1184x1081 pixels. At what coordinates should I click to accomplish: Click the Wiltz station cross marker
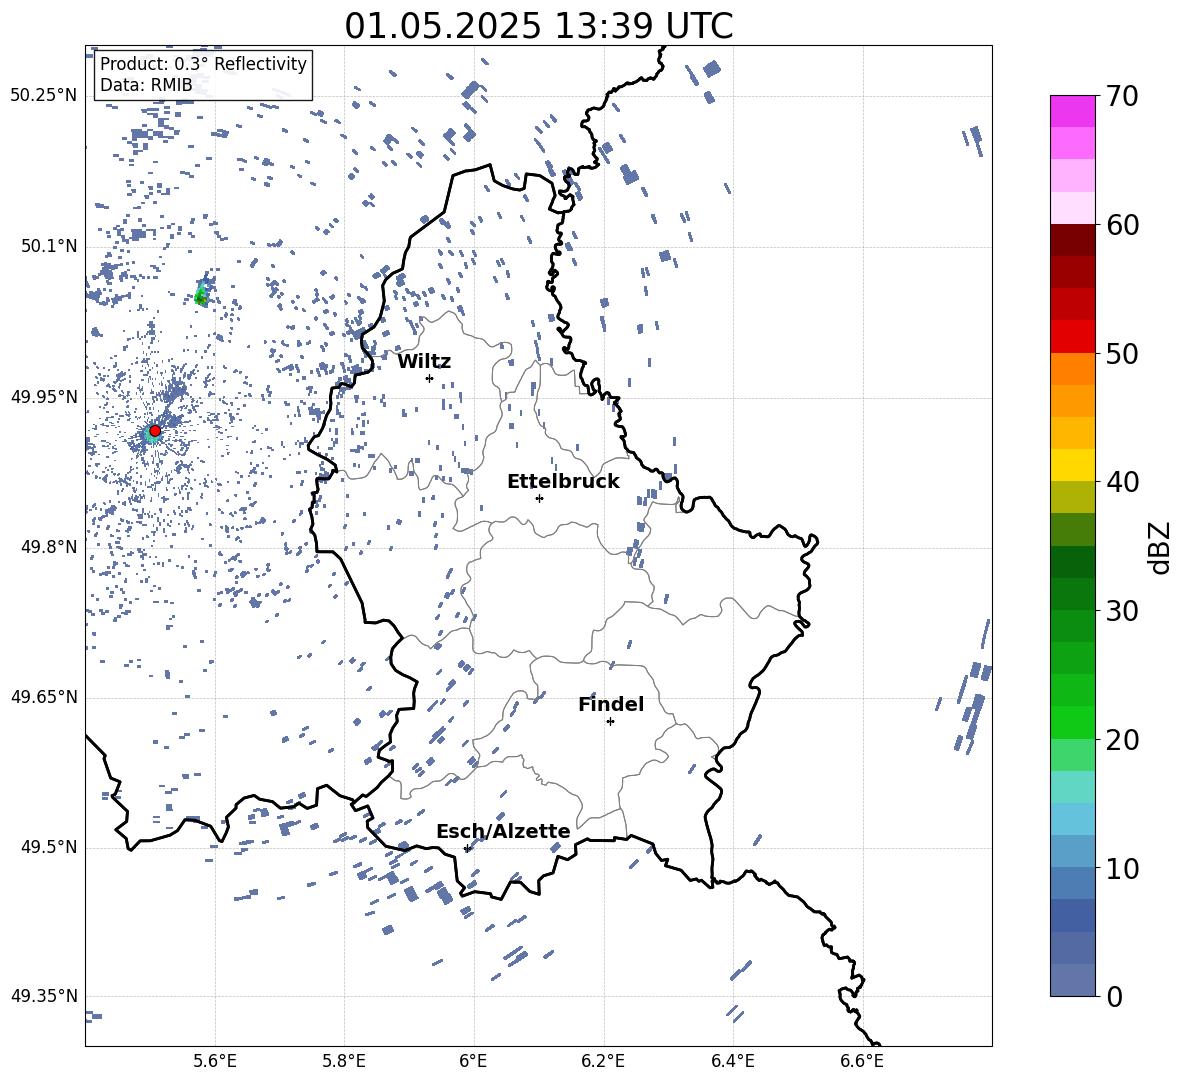point(429,378)
